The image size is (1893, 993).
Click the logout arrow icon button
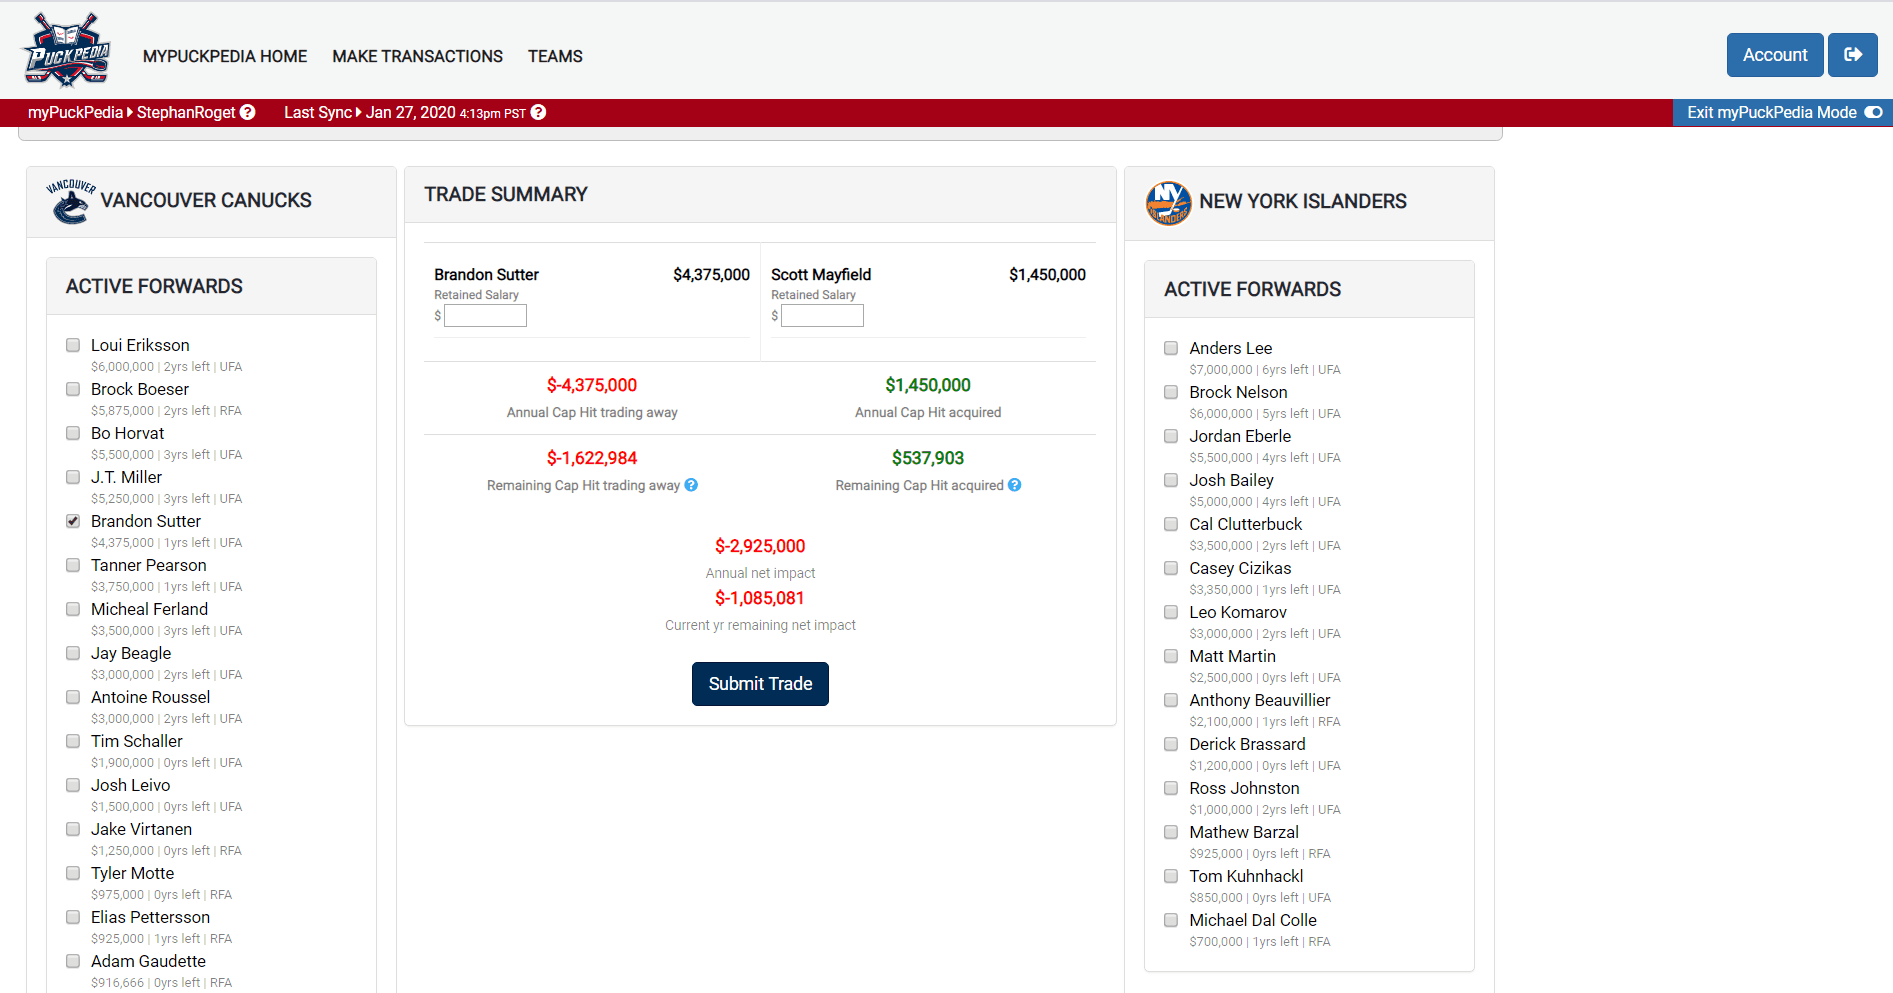coord(1852,55)
